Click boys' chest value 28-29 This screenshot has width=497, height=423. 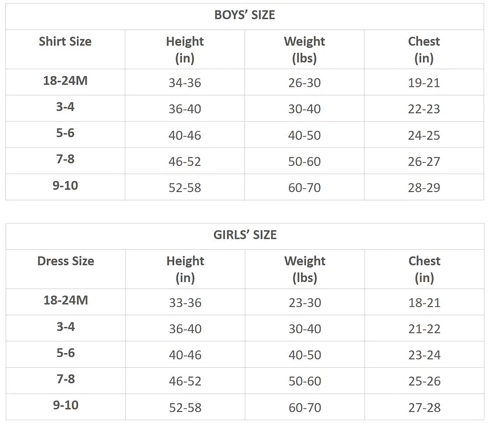[424, 188]
